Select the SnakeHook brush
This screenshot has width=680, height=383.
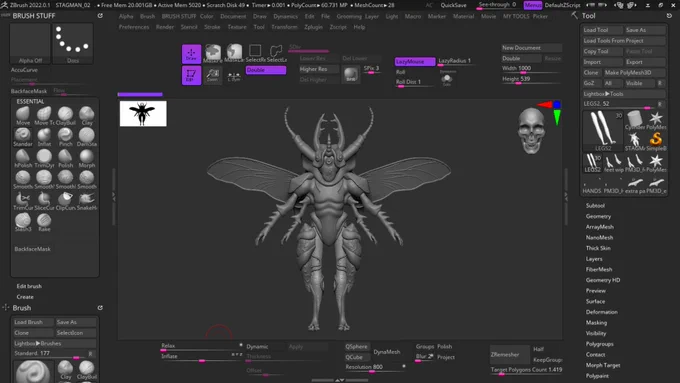87,200
